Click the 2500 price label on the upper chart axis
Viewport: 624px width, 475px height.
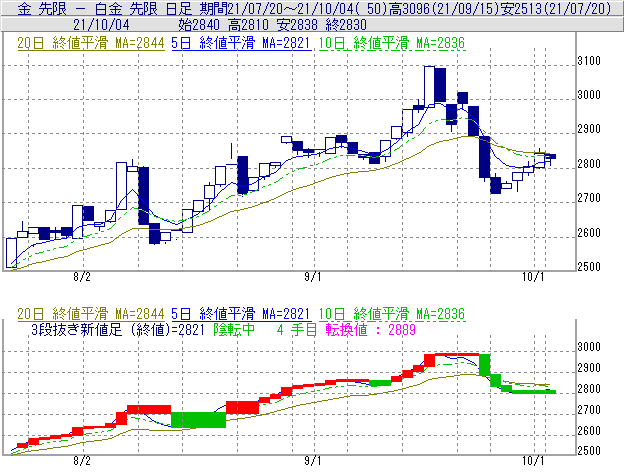pyautogui.click(x=589, y=267)
